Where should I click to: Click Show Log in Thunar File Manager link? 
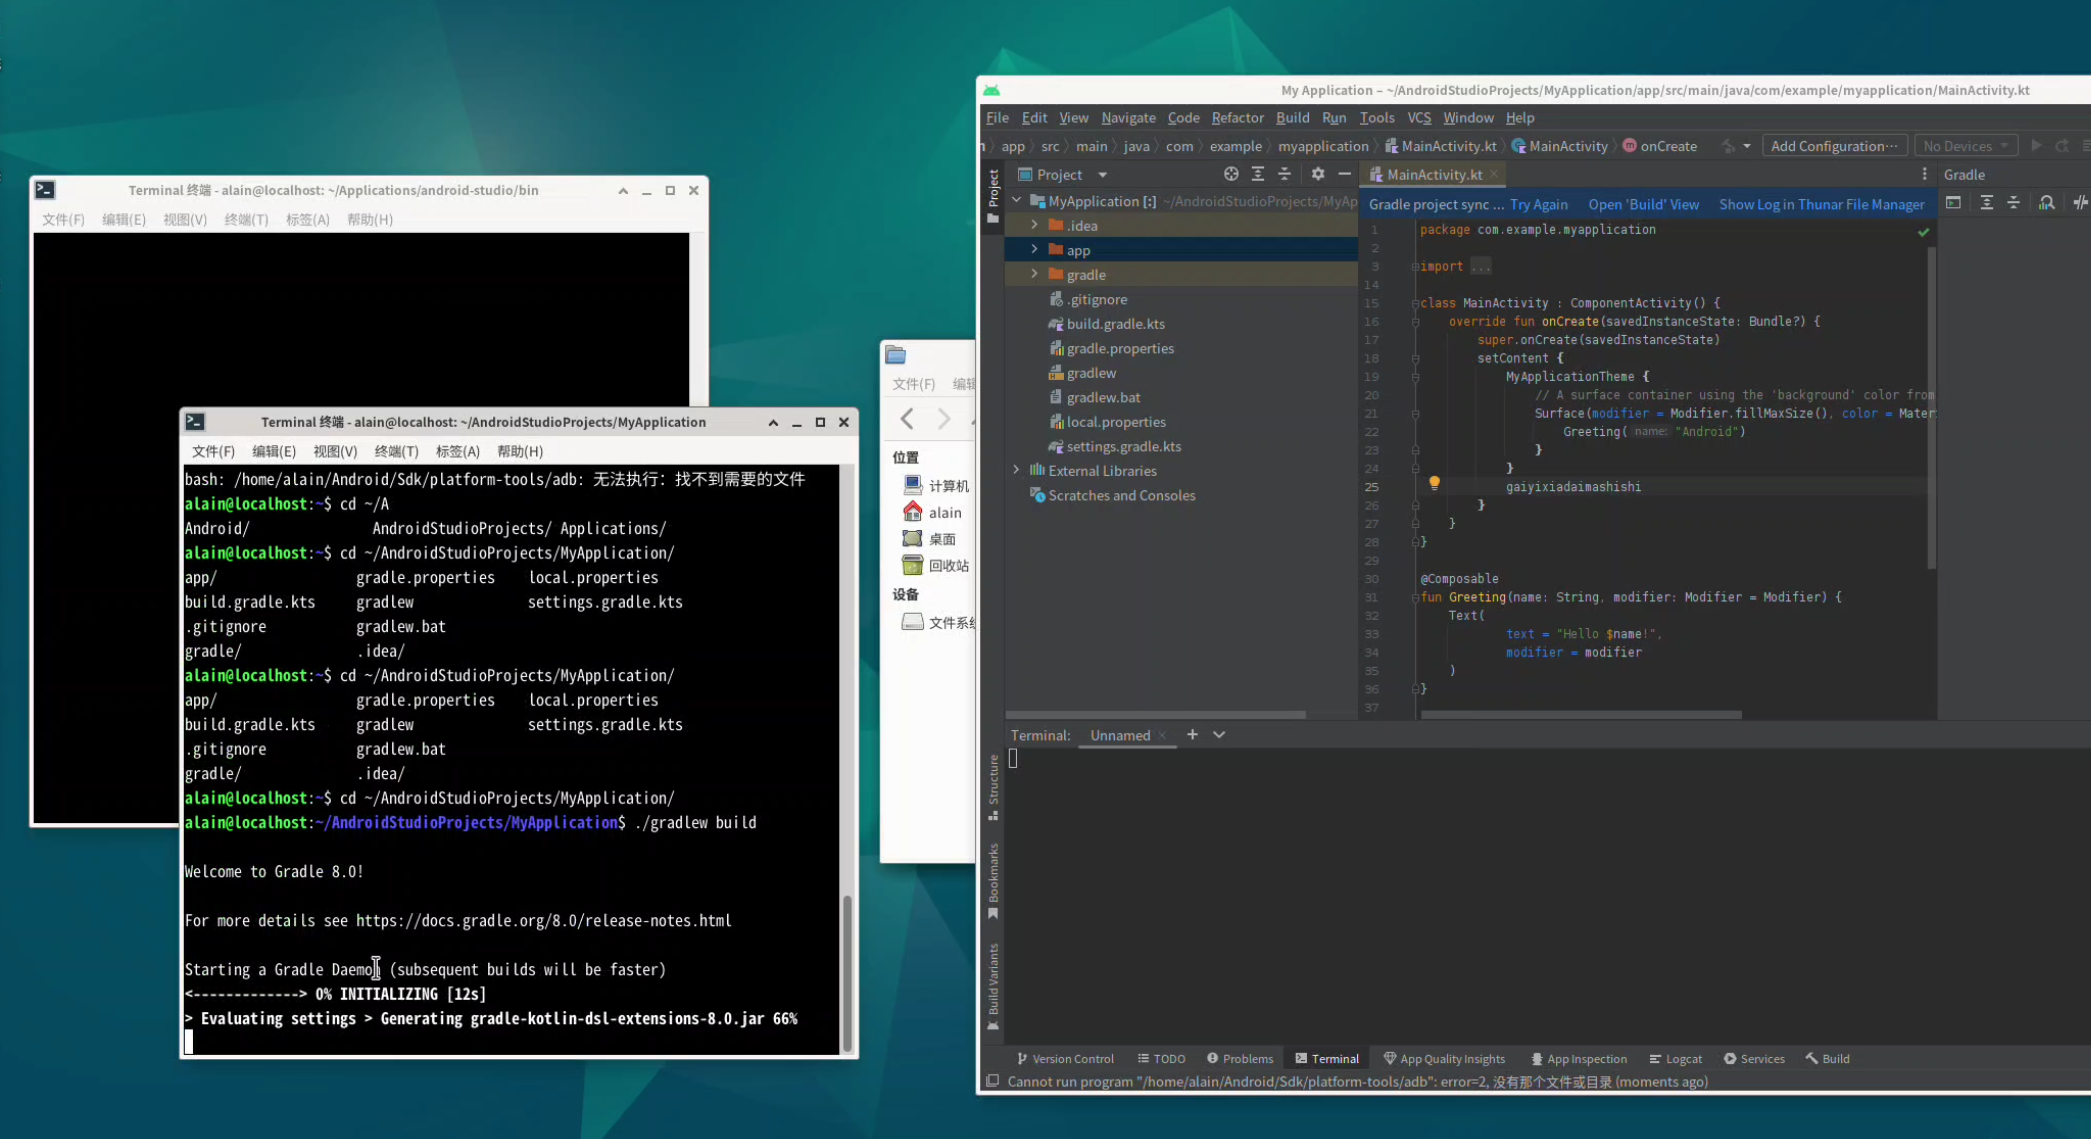coord(1821,204)
